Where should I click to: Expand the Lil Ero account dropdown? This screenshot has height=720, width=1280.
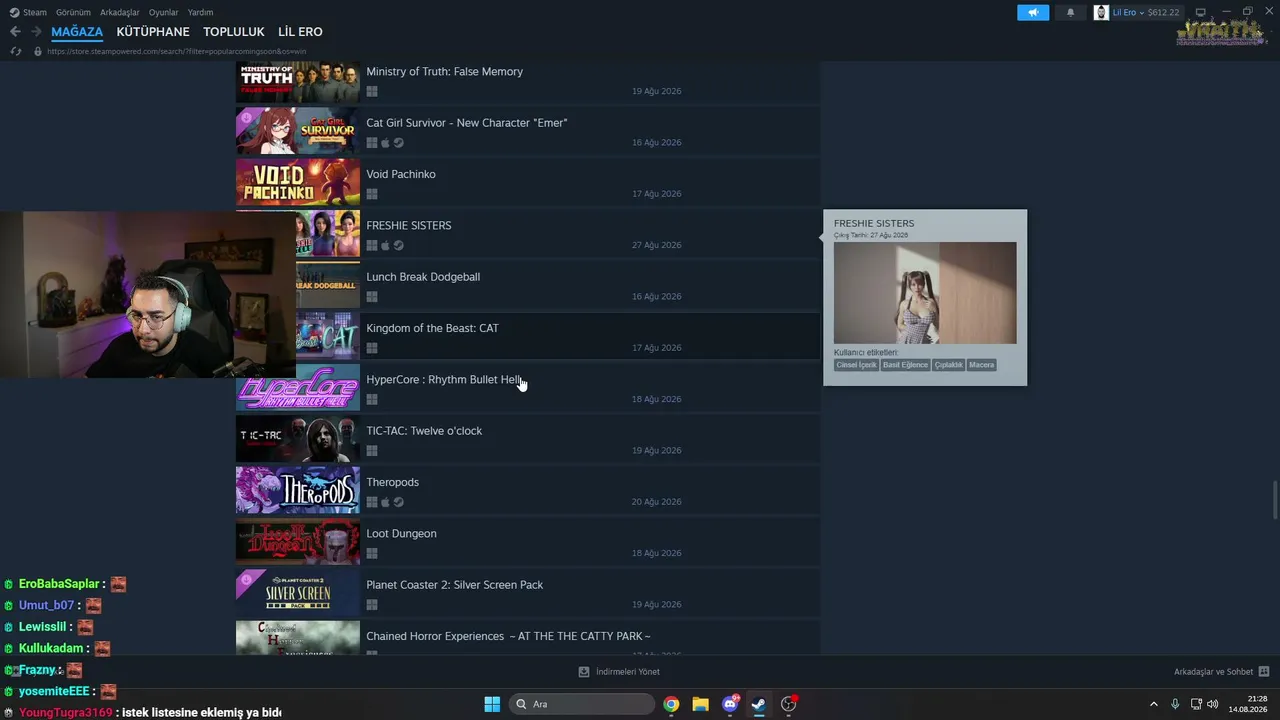pos(1142,12)
